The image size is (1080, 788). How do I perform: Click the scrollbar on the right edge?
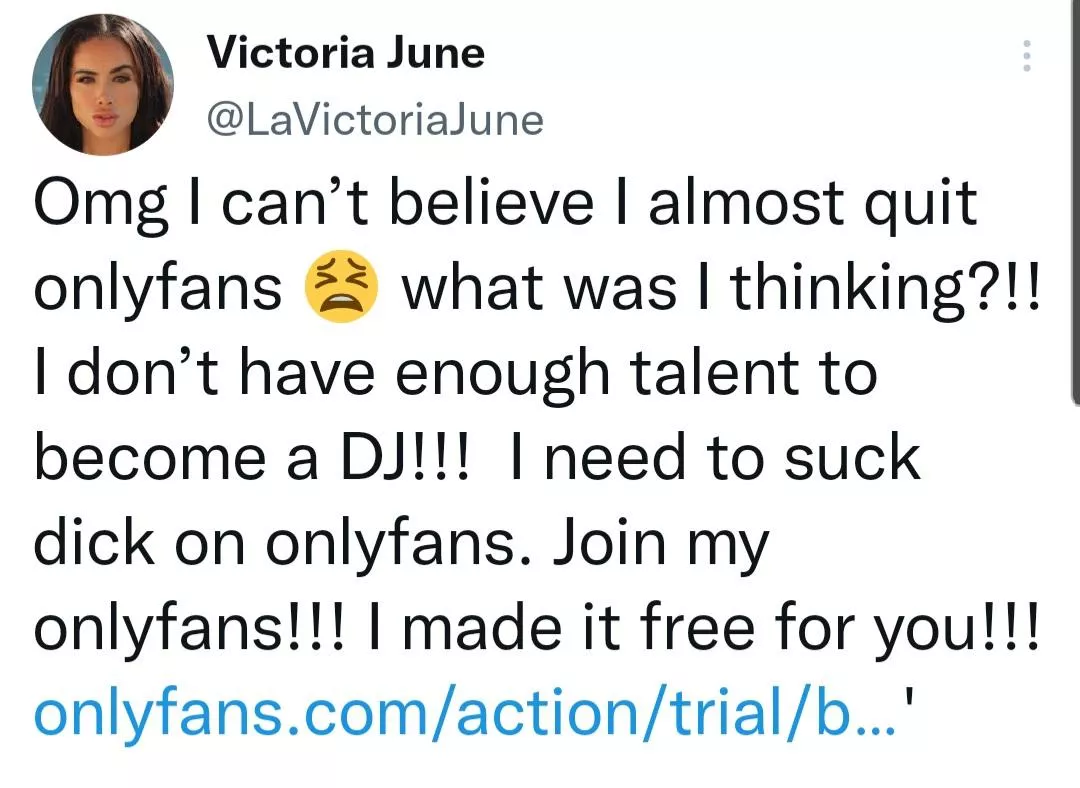tap(1075, 200)
